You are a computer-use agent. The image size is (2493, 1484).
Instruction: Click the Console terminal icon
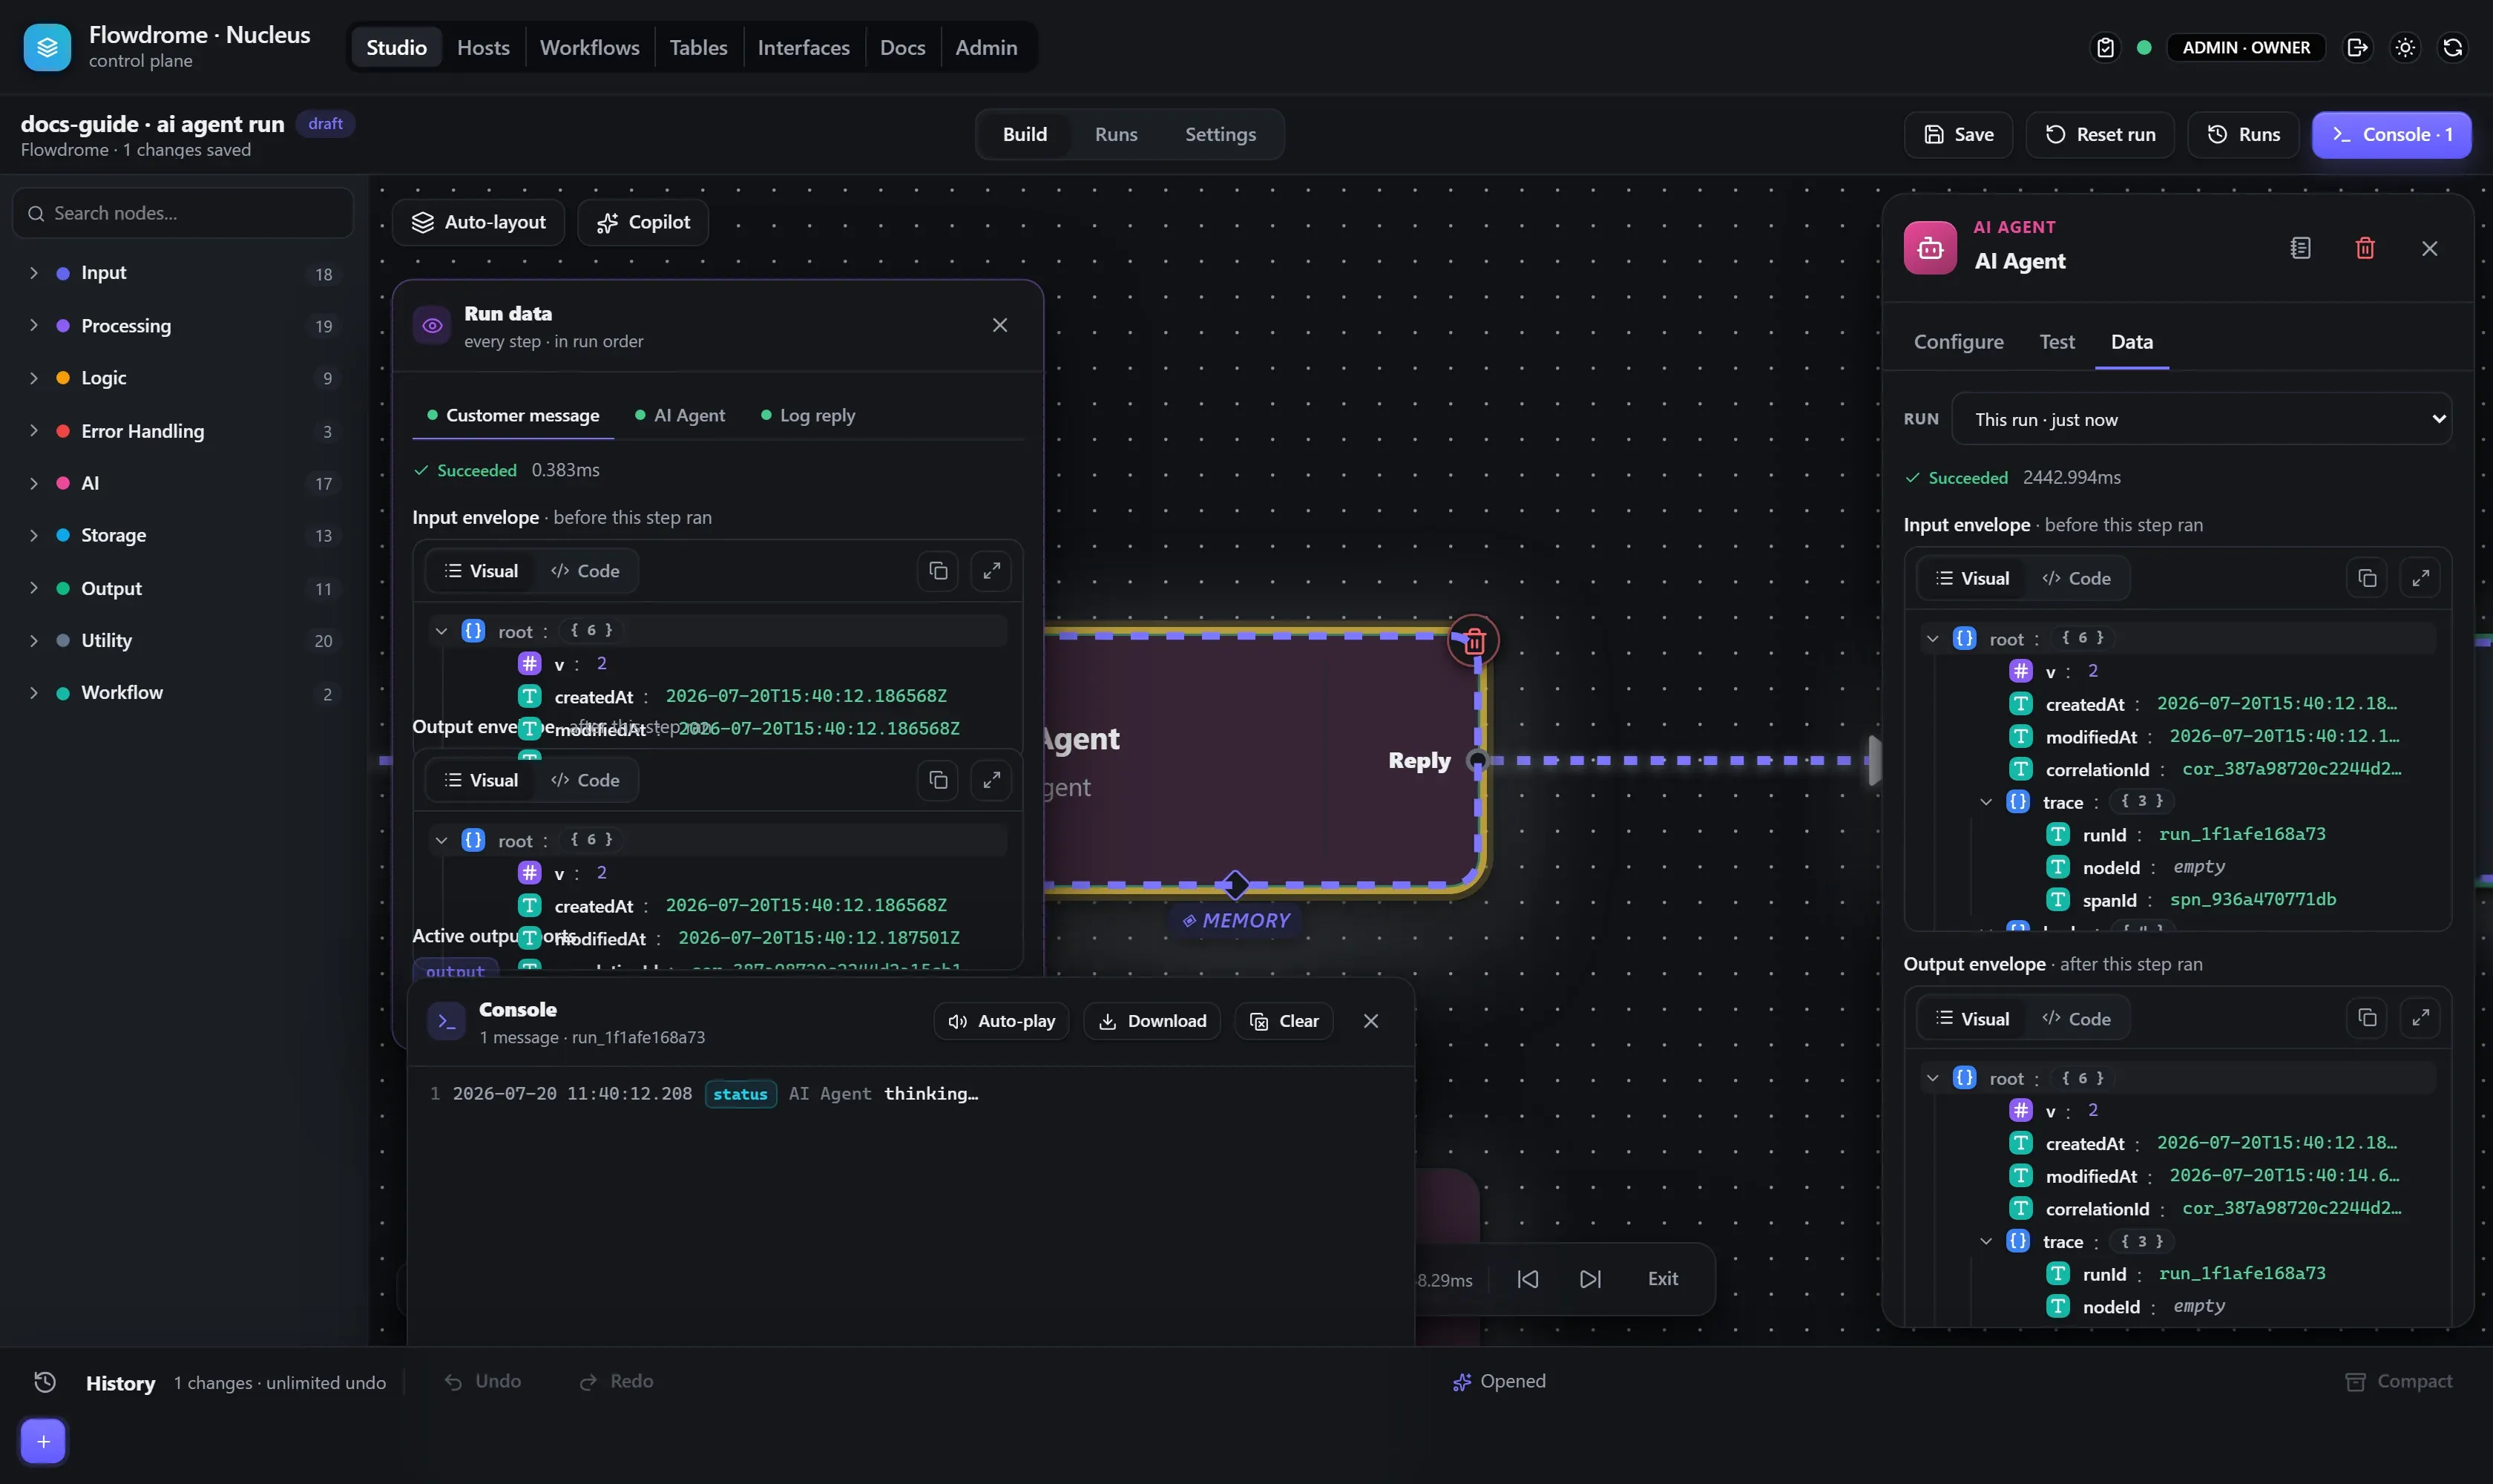pyautogui.click(x=446, y=1021)
